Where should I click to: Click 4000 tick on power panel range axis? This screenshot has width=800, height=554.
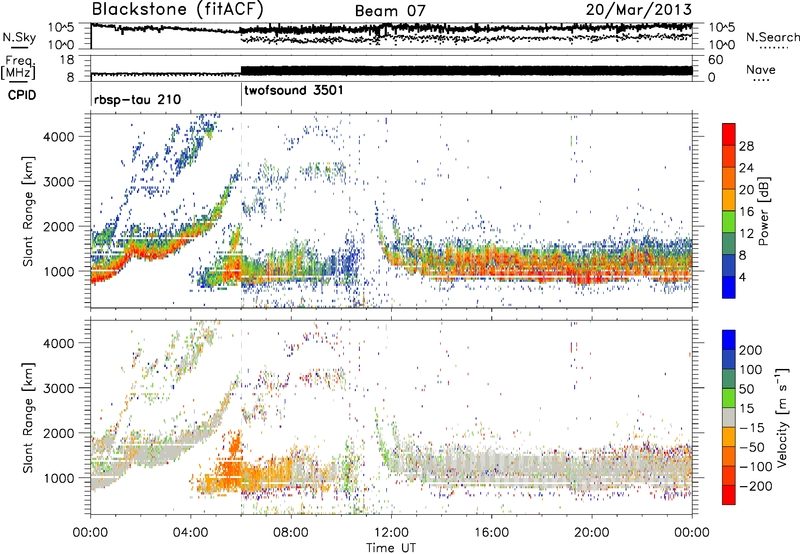(59, 137)
